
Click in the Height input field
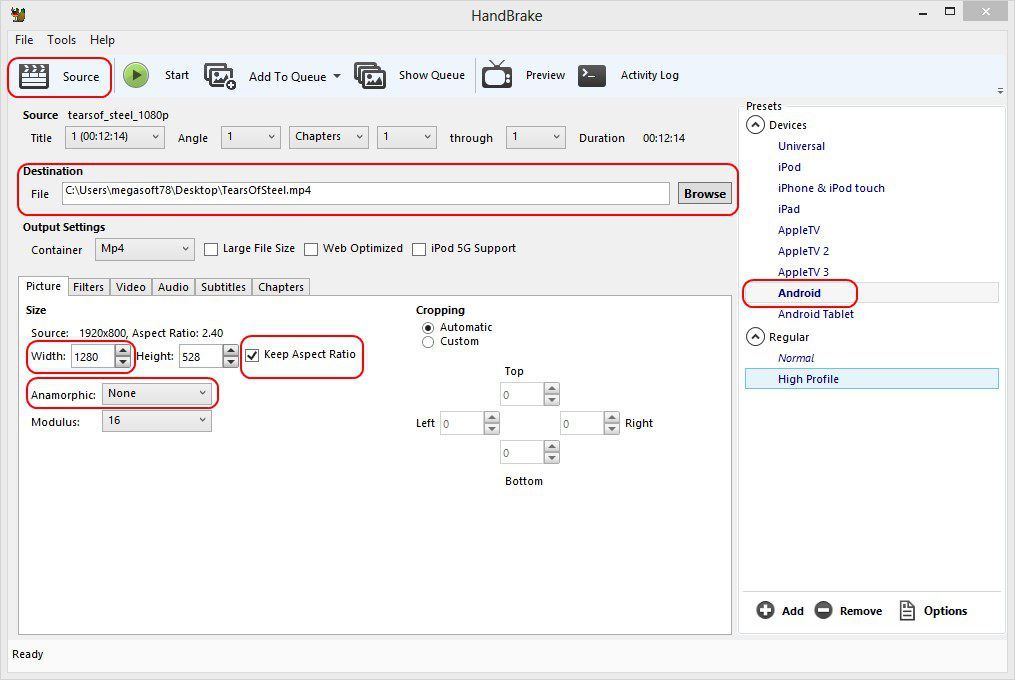click(201, 356)
